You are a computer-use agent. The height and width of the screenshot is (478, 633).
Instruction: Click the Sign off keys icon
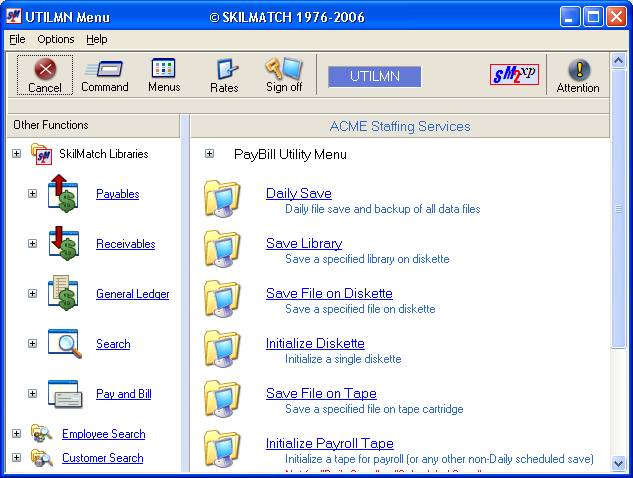tap(284, 68)
